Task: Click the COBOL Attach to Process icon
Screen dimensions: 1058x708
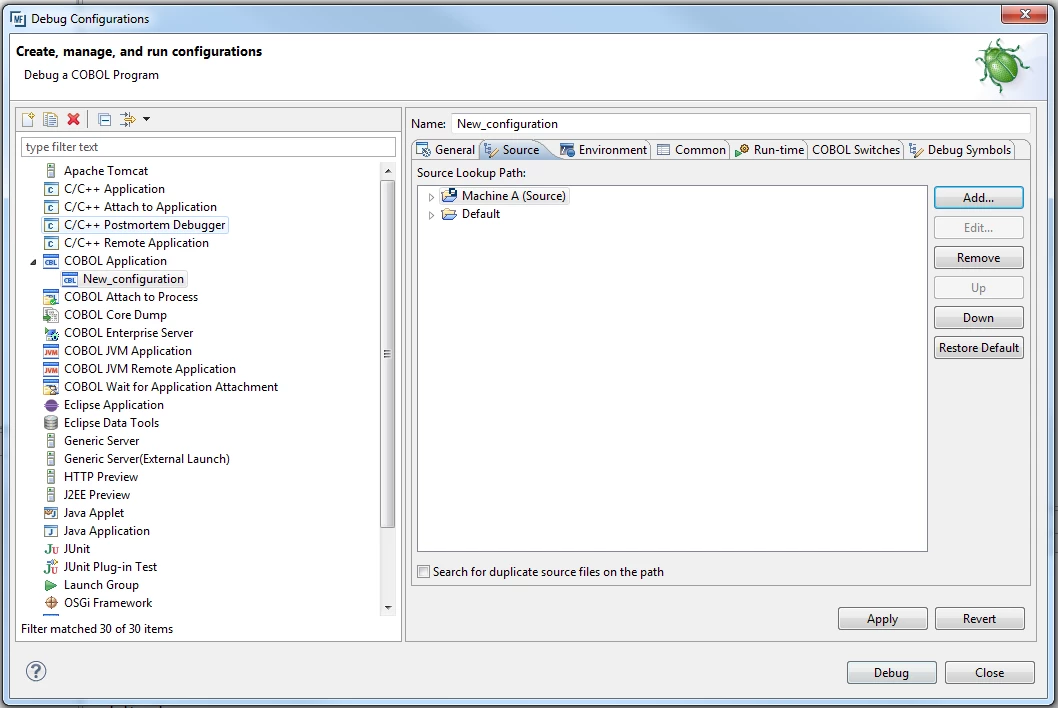Action: pyautogui.click(x=51, y=297)
